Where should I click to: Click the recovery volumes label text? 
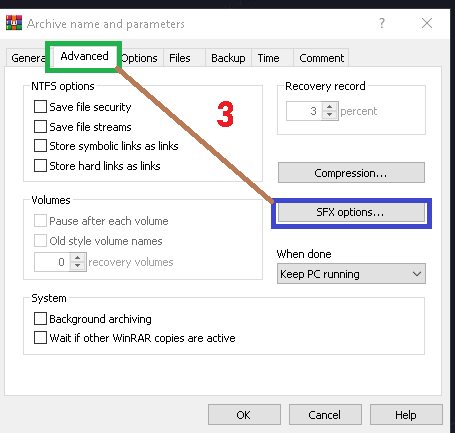pyautogui.click(x=131, y=262)
